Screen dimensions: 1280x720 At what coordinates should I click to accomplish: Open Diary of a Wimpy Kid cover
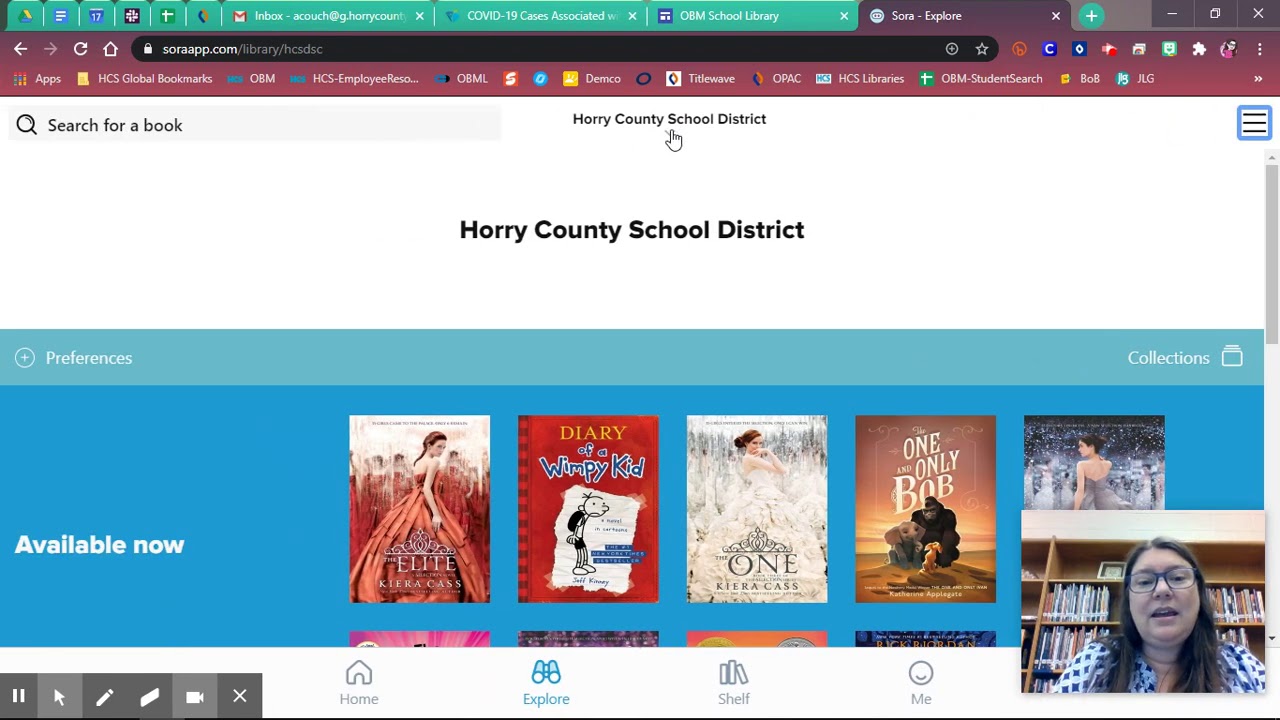click(x=588, y=509)
